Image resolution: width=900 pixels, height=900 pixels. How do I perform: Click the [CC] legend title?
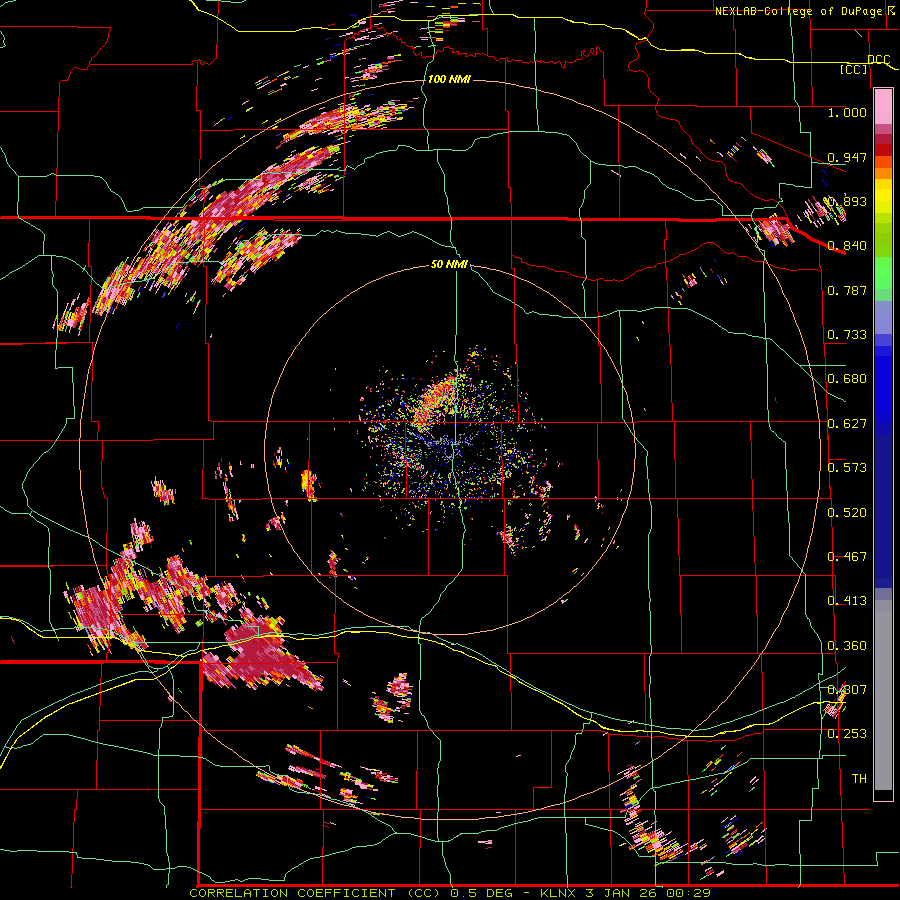(853, 69)
